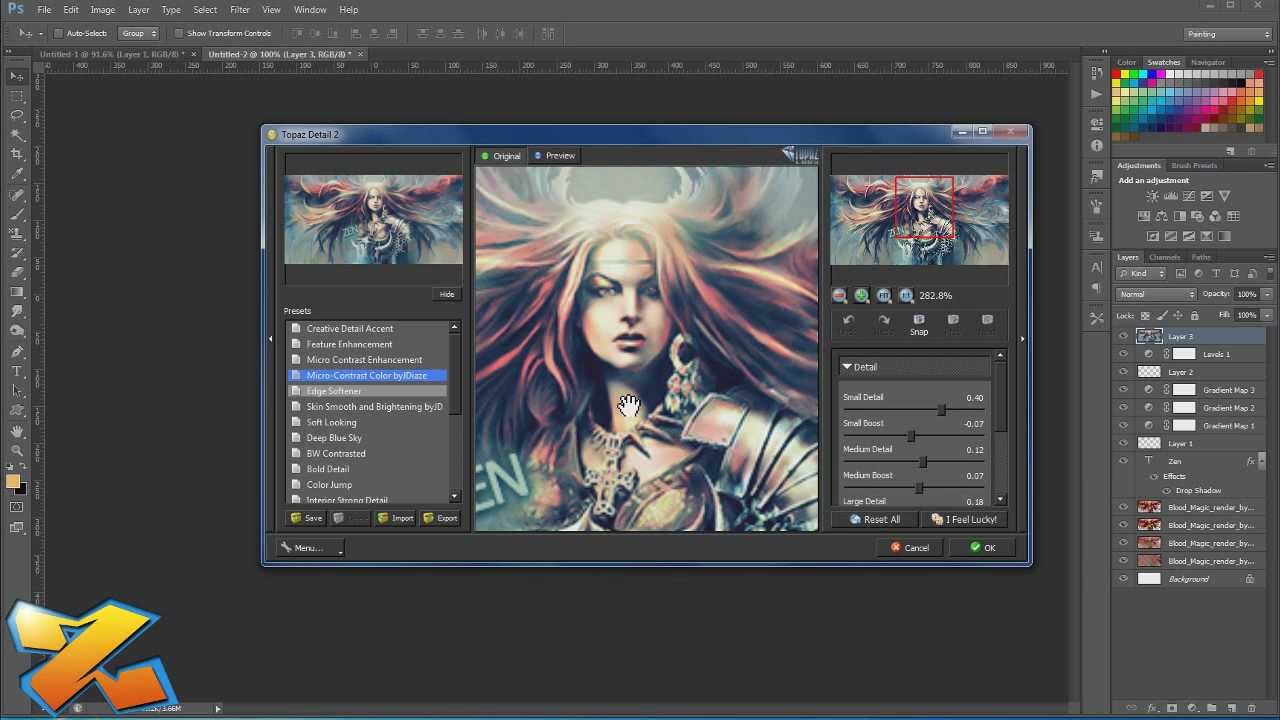
Task: Toggle the Auto-Select checkbox
Action: click(x=58, y=33)
